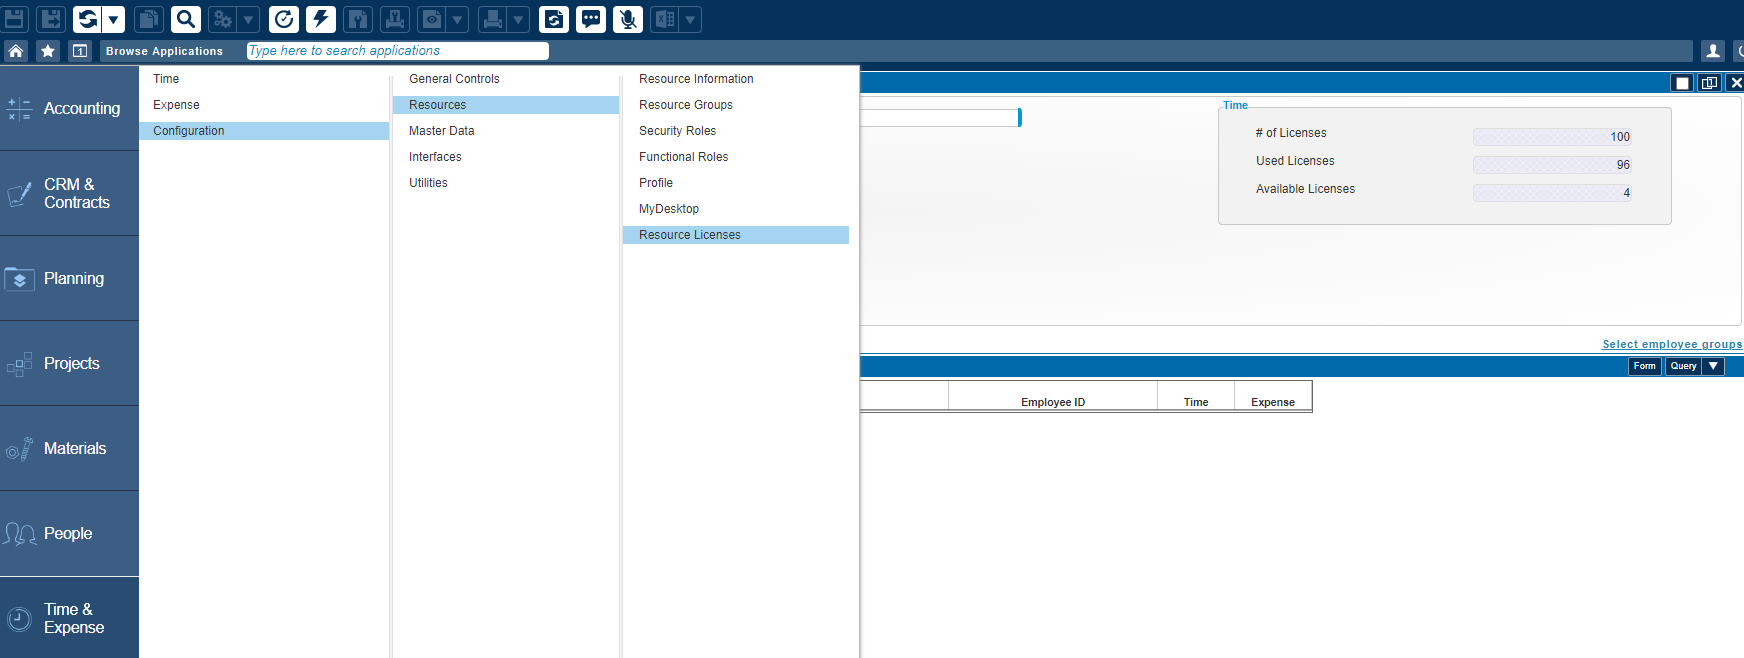Choose Master Data in Configuration submenu

(x=441, y=131)
